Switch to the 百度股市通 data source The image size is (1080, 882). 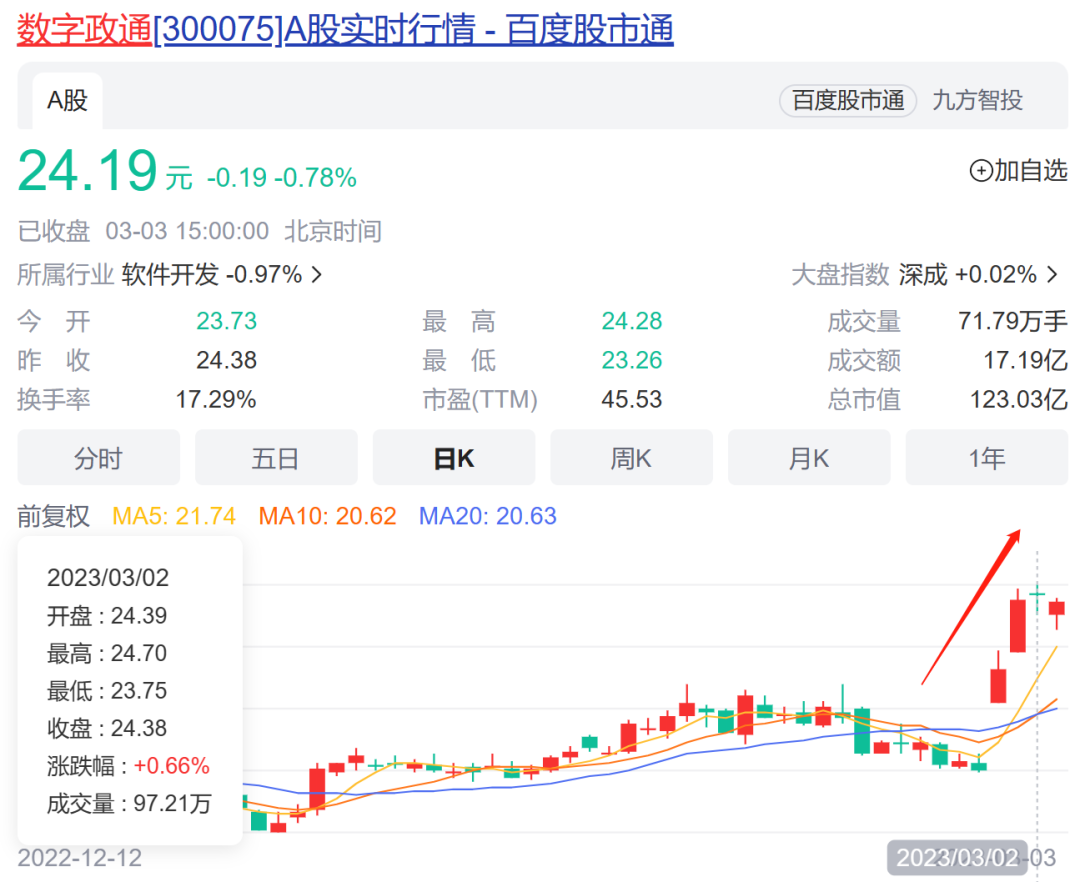coord(848,101)
